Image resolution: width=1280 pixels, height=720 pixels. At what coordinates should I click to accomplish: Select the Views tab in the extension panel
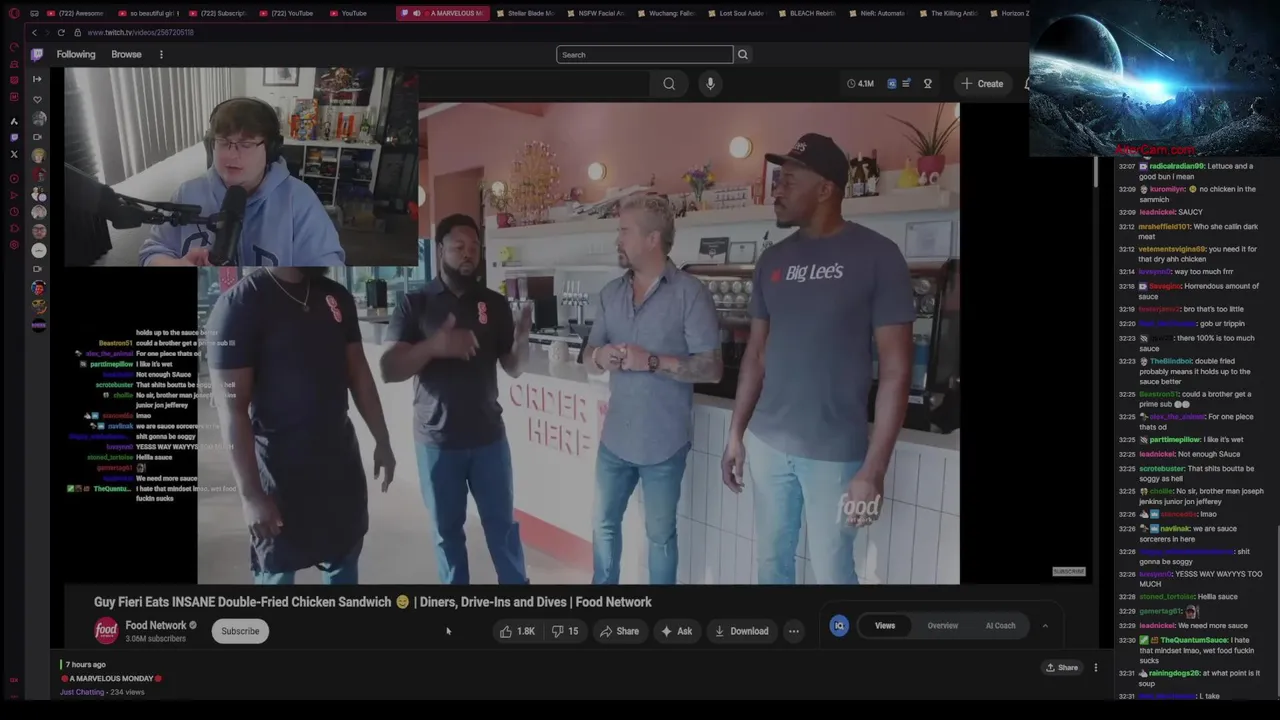point(885,626)
